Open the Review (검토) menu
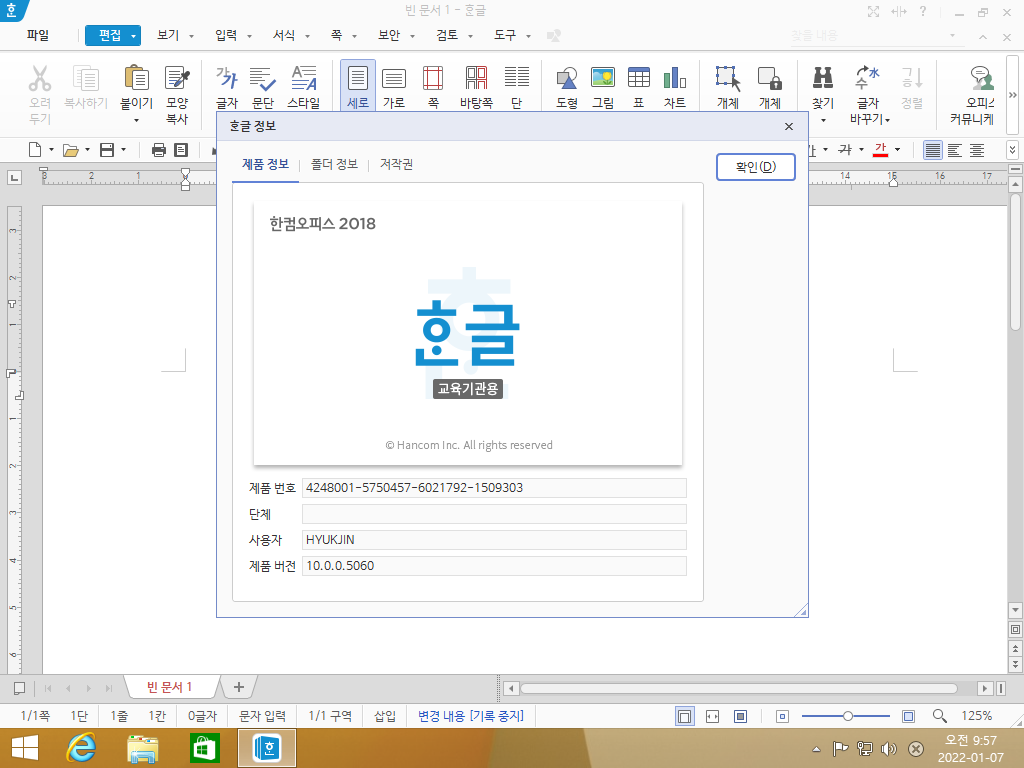Viewport: 1024px width, 768px height. pos(447,35)
